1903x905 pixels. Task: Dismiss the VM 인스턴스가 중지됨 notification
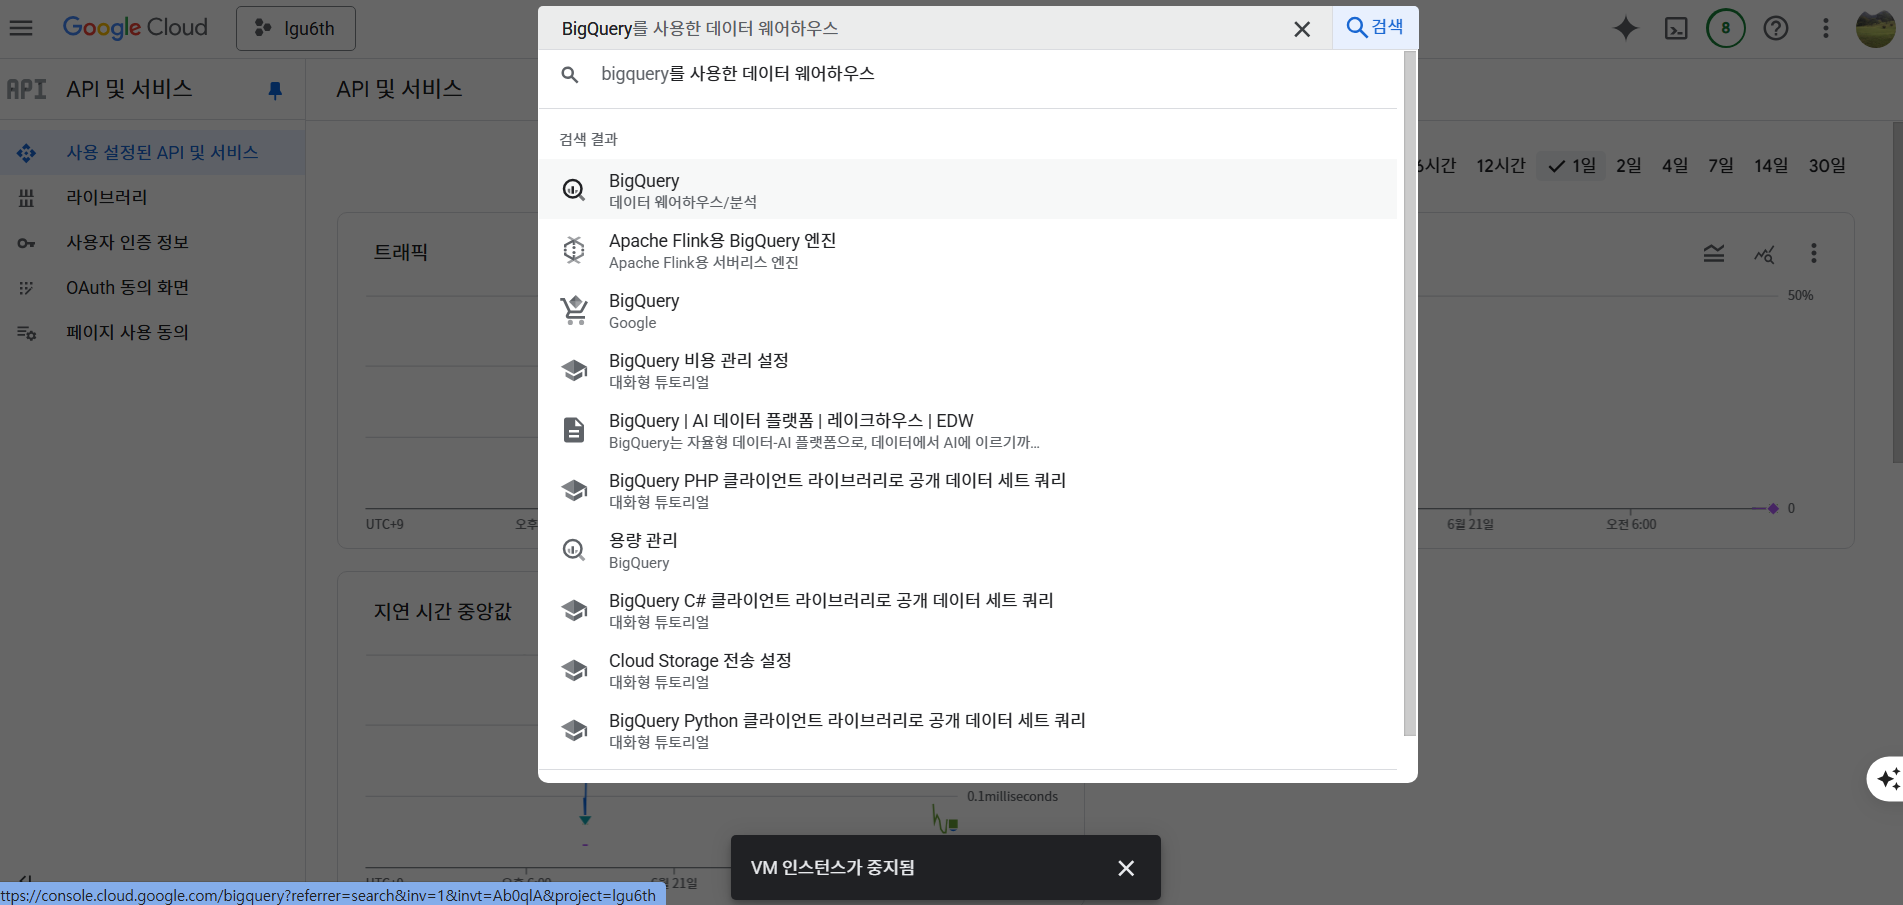click(x=1126, y=868)
